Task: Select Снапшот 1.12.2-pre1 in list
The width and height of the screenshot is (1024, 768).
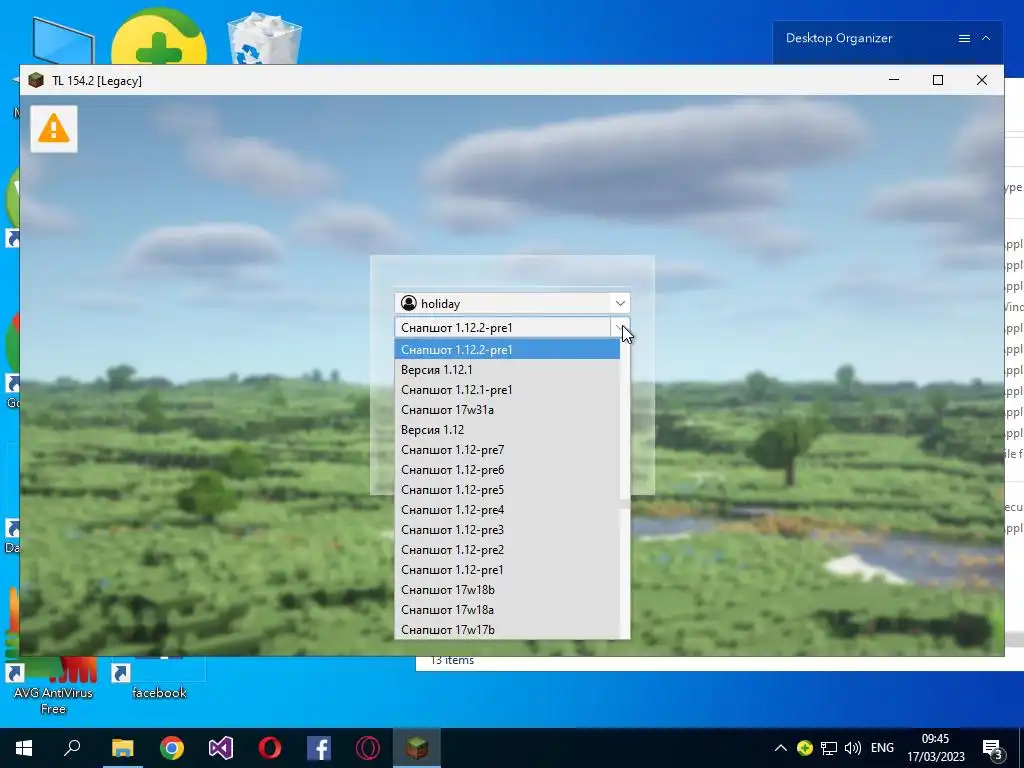Action: click(507, 349)
